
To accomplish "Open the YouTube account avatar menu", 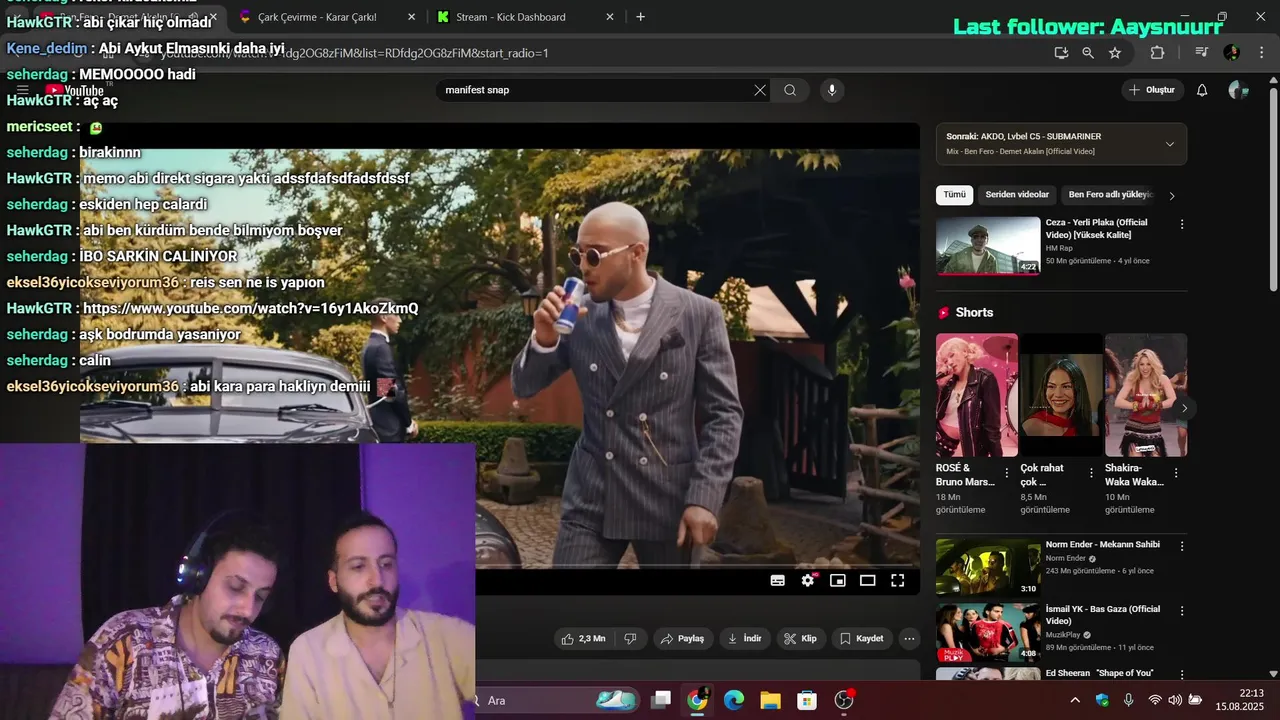I will click(x=1238, y=90).
